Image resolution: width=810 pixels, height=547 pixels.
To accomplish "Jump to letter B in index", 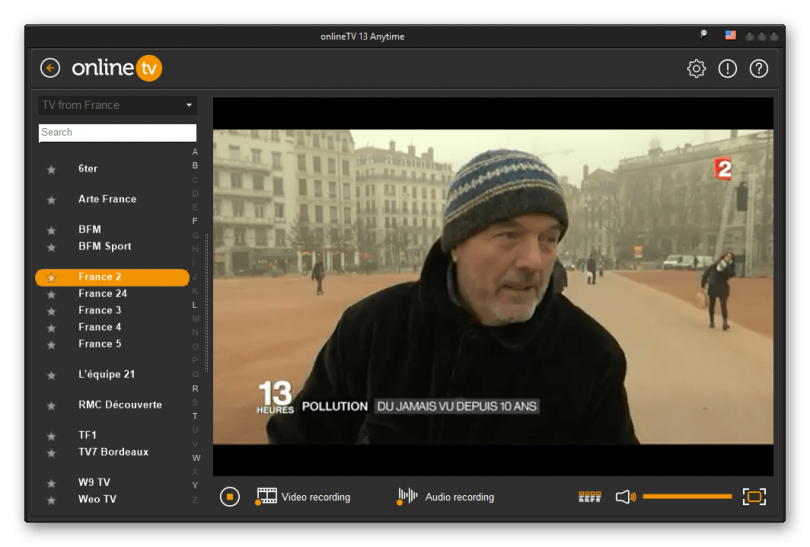I will [x=195, y=166].
